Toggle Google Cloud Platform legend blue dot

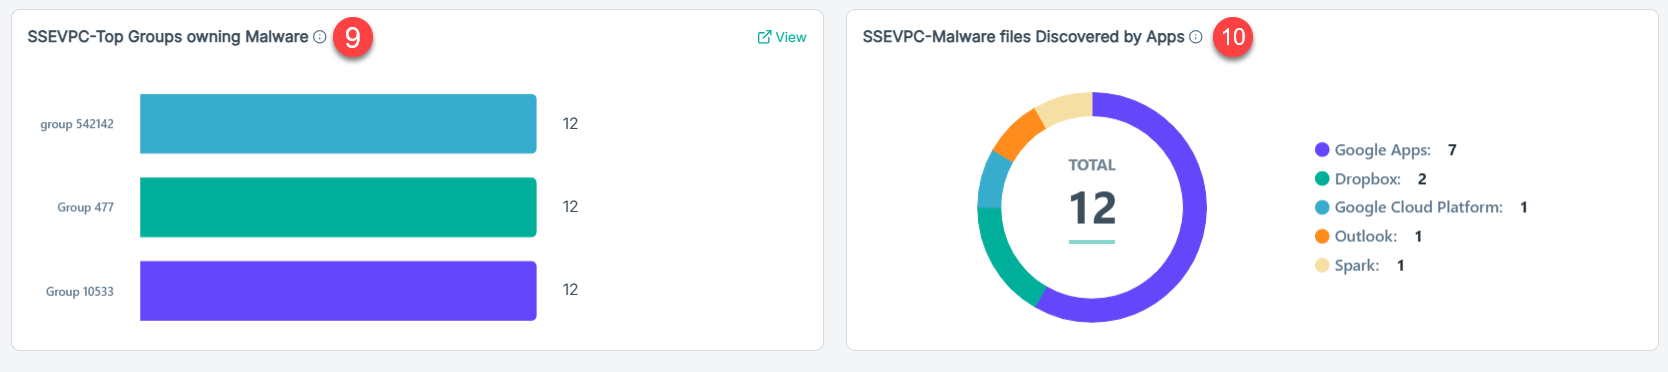tap(1322, 207)
